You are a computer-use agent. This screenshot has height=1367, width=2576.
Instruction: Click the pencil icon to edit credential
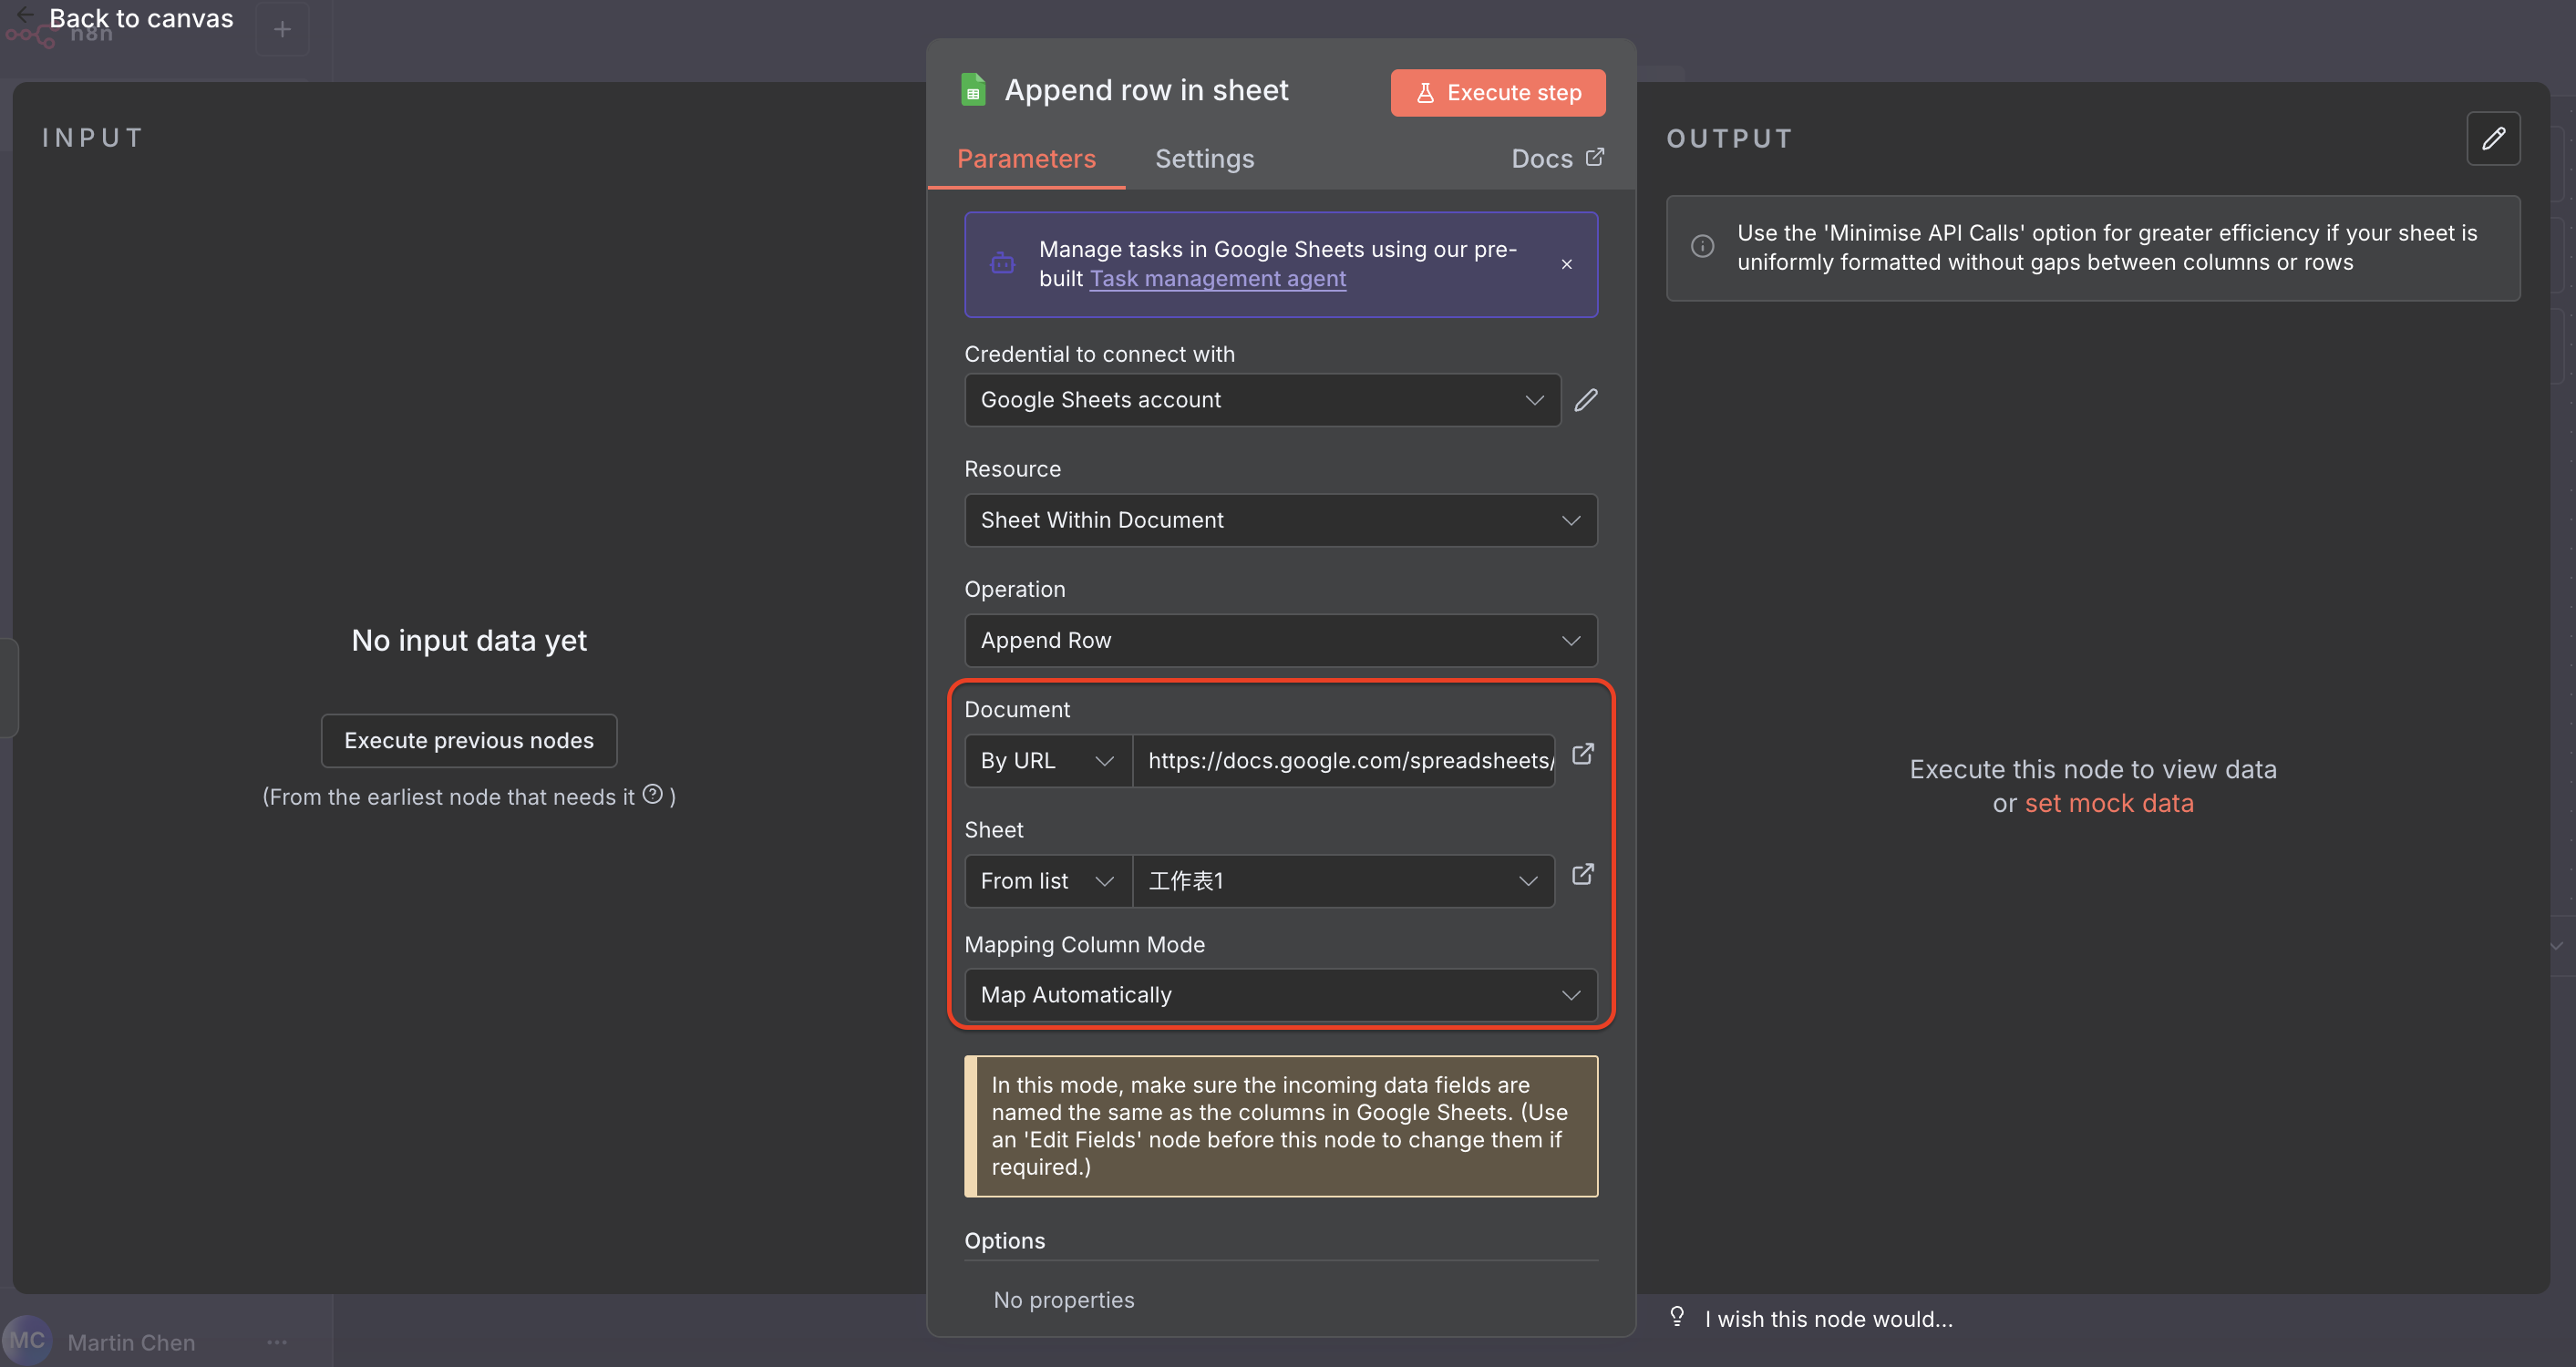tap(1586, 400)
